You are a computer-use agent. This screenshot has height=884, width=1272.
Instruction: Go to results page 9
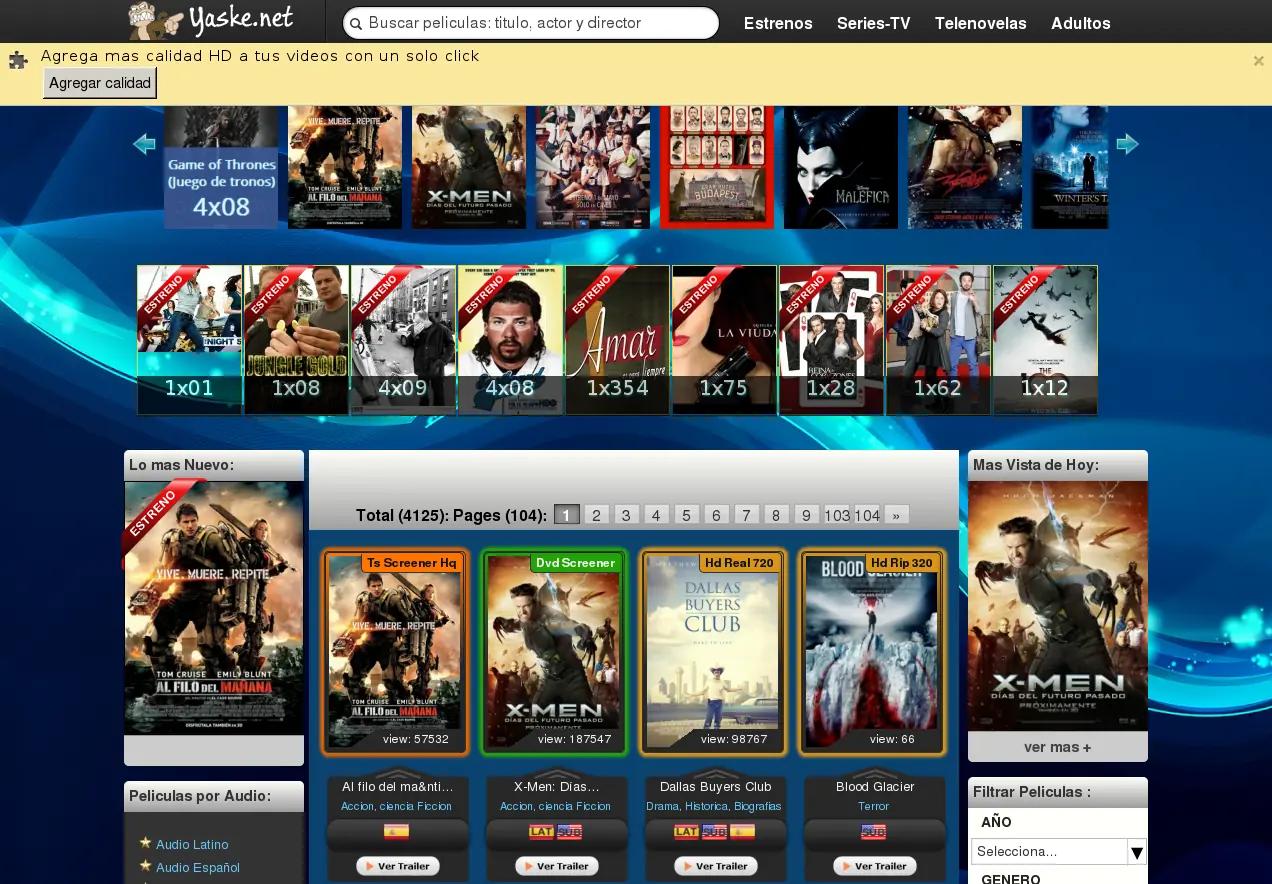point(806,515)
